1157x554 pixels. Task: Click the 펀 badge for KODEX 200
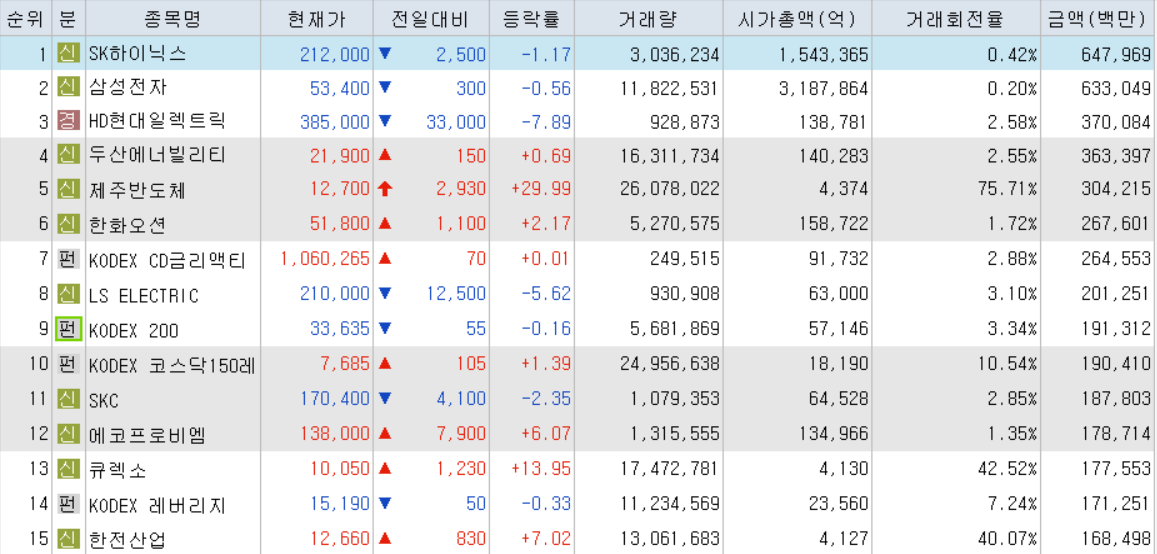click(68, 329)
